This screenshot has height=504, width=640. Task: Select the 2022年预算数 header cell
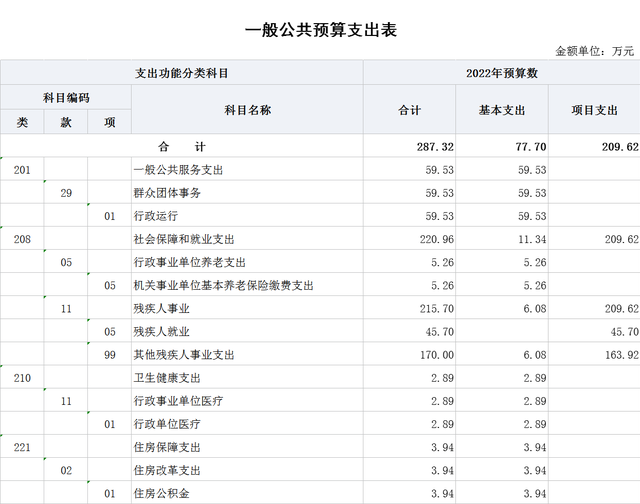point(501,73)
